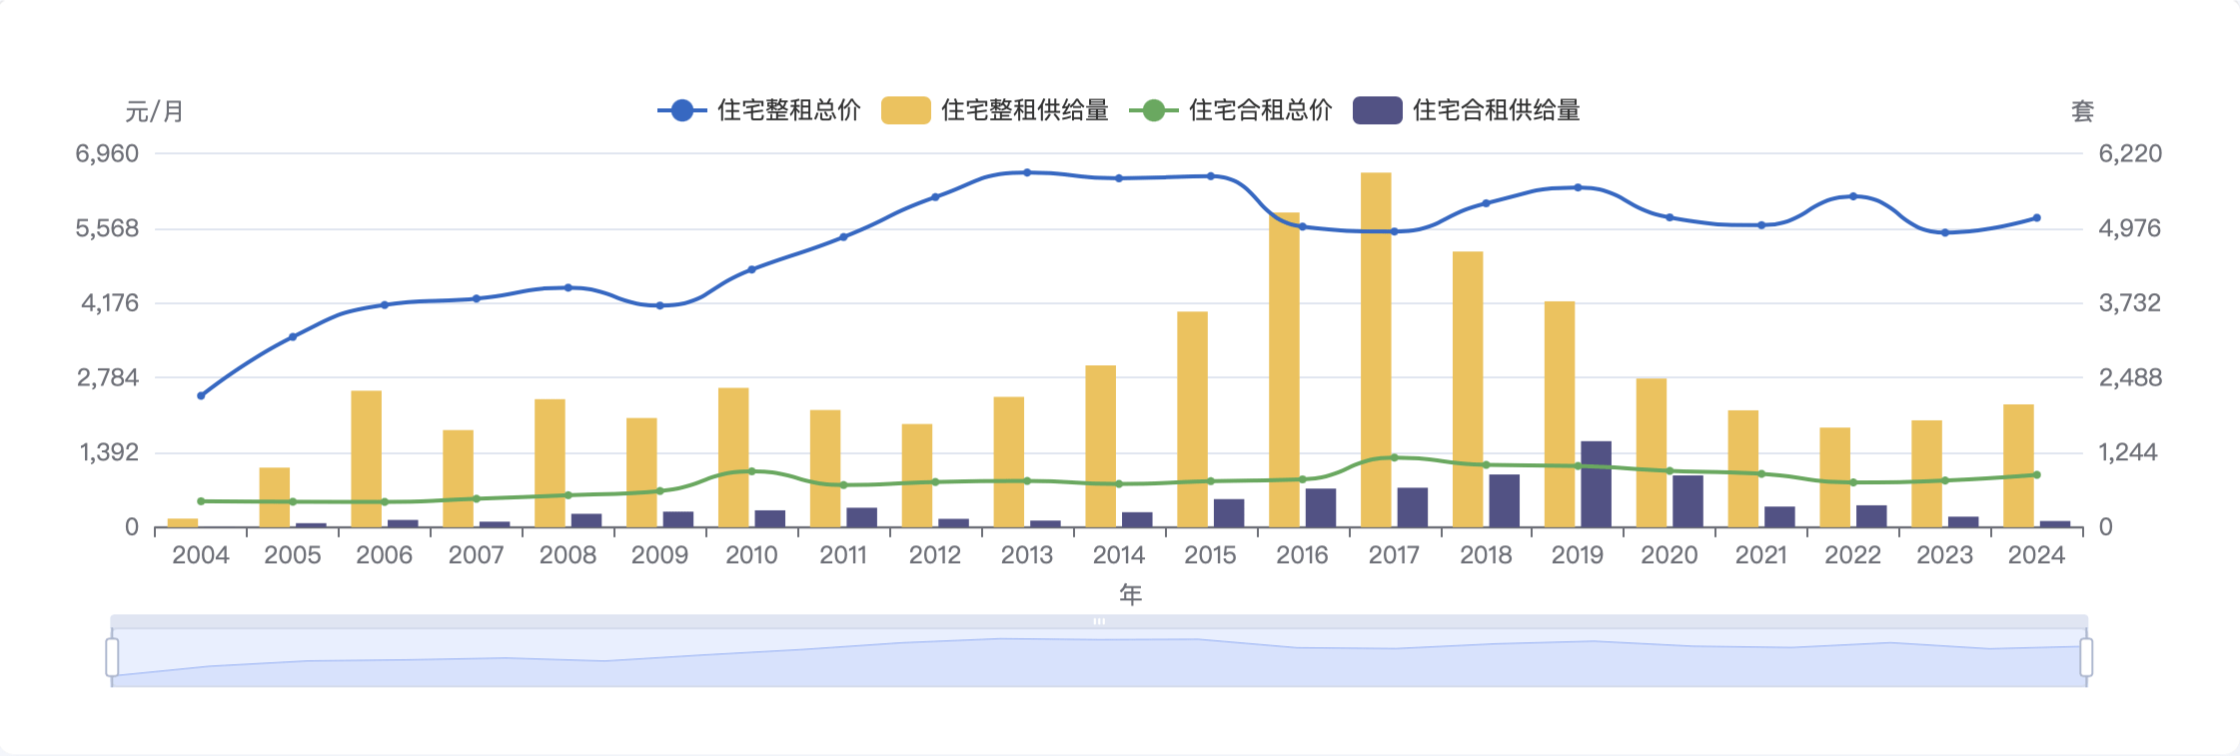
Task: Hide the 住宅合租供给量 series via legend text
Action: click(1496, 110)
